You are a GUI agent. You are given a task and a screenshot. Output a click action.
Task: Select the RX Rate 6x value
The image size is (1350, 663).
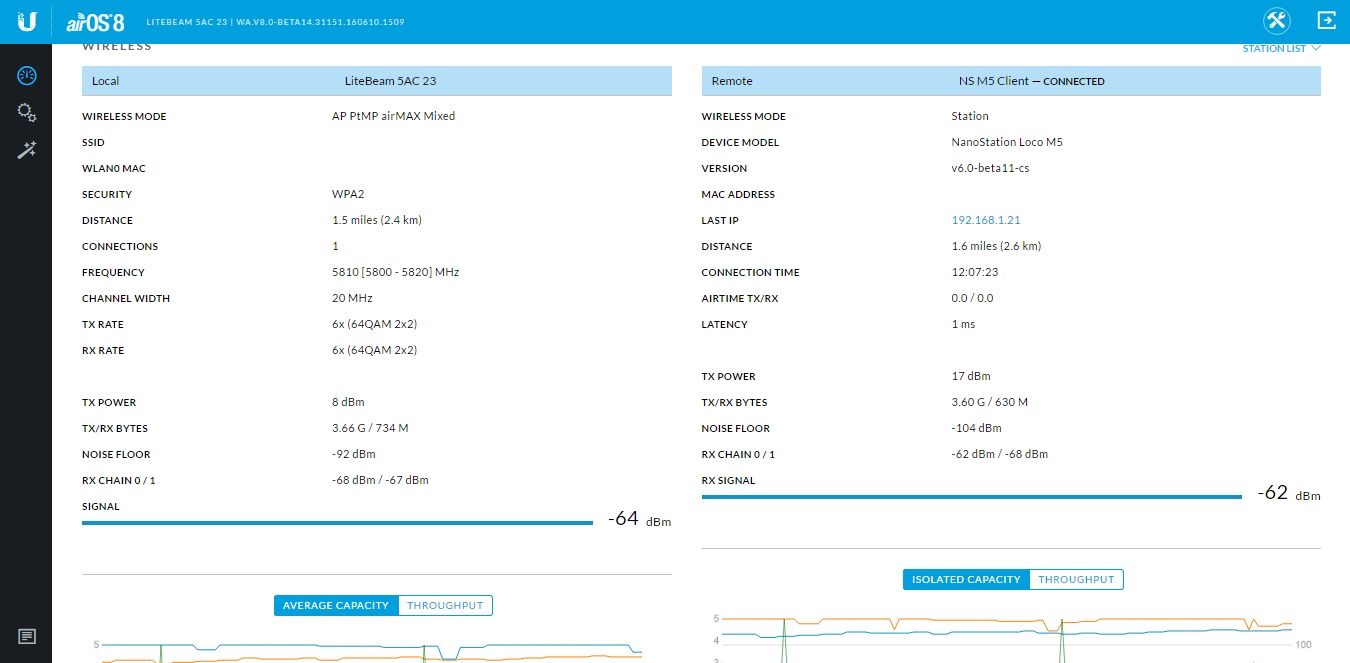(x=374, y=350)
